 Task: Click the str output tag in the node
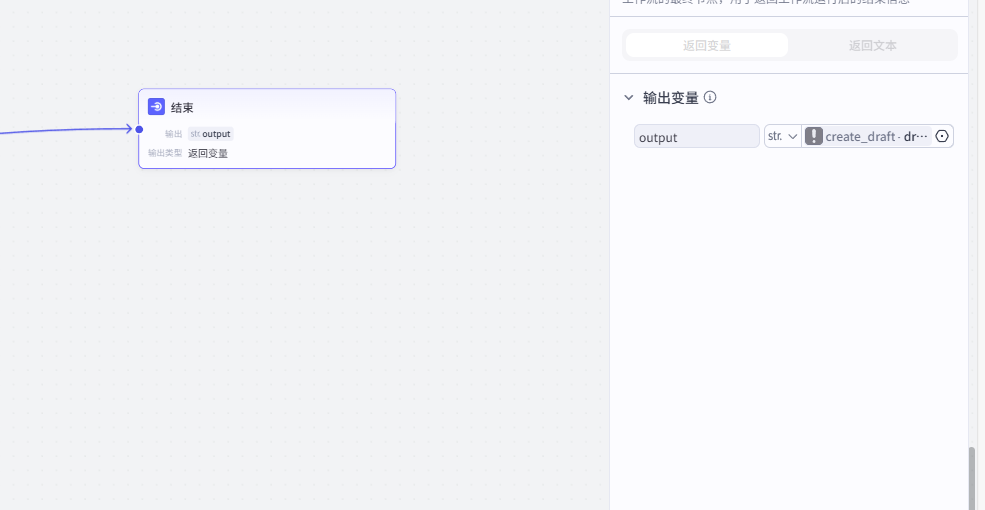pos(210,134)
